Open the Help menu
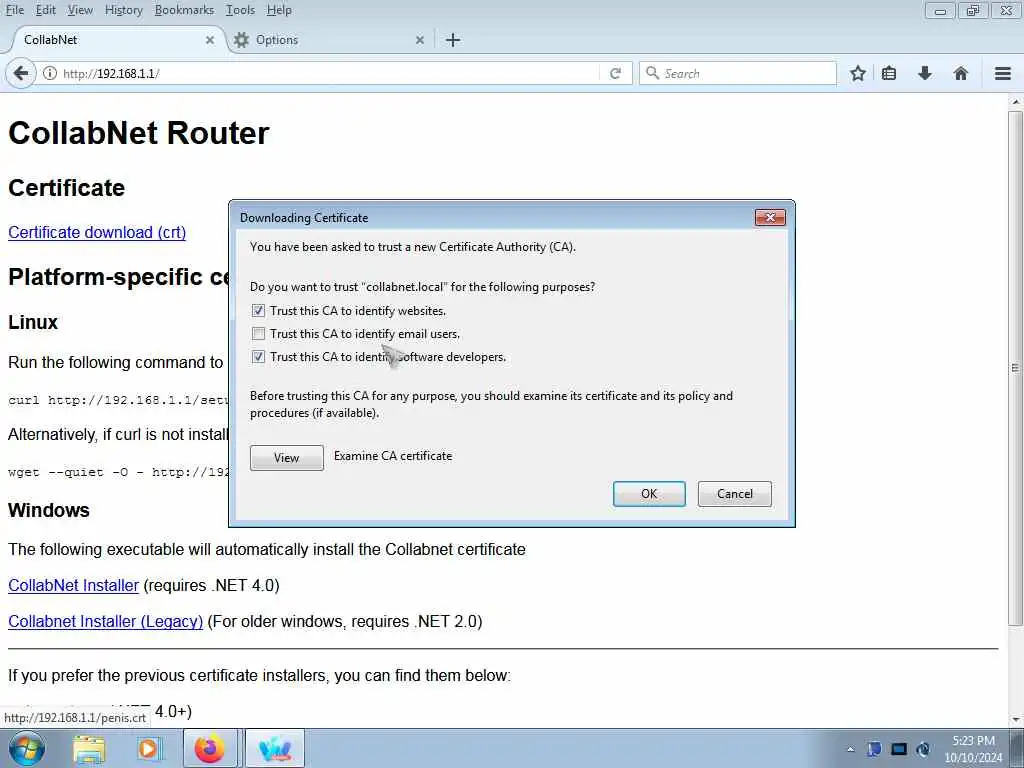The width and height of the screenshot is (1024, 768). [x=279, y=10]
